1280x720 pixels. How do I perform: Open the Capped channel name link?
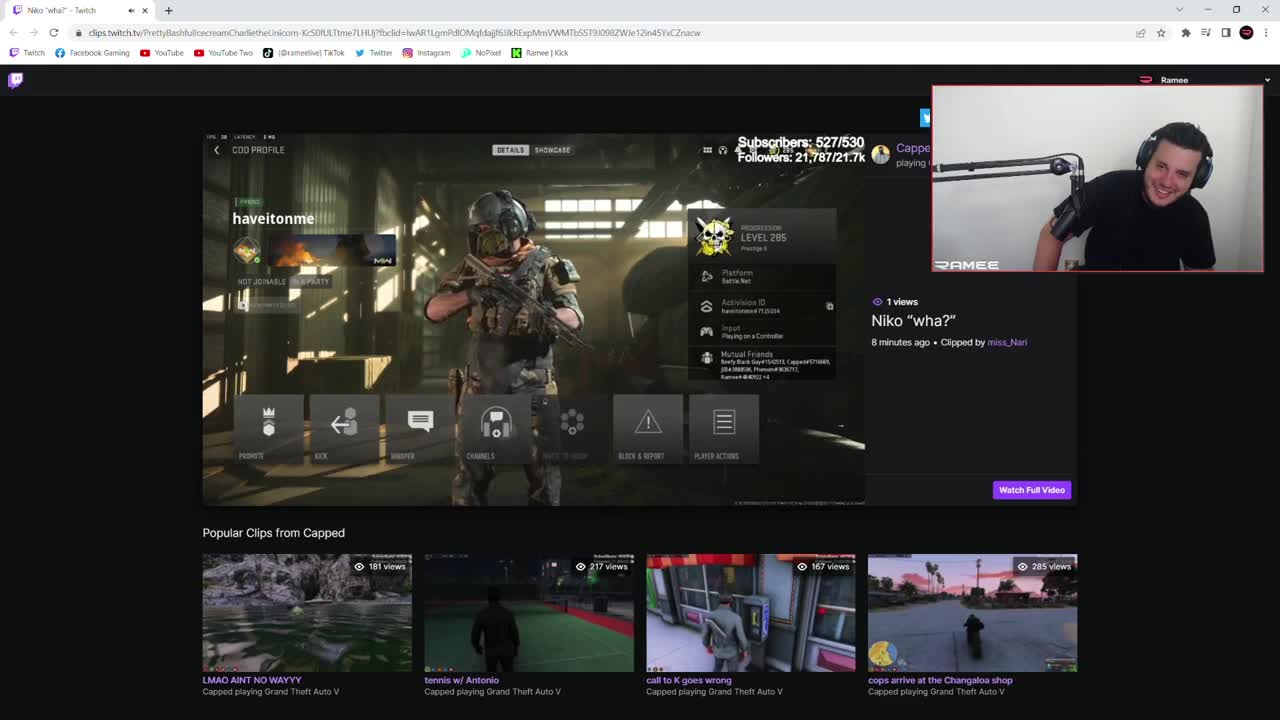(913, 148)
